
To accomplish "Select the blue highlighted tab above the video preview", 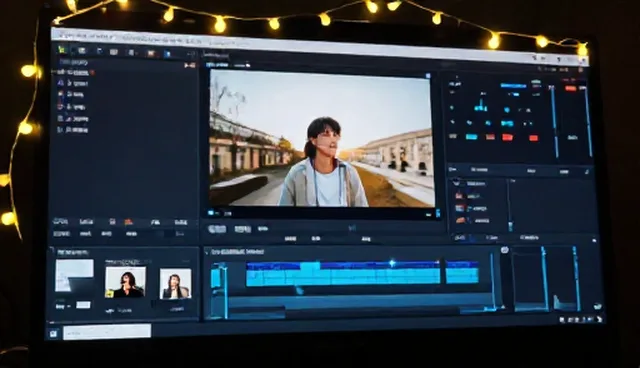I will tap(217, 64).
